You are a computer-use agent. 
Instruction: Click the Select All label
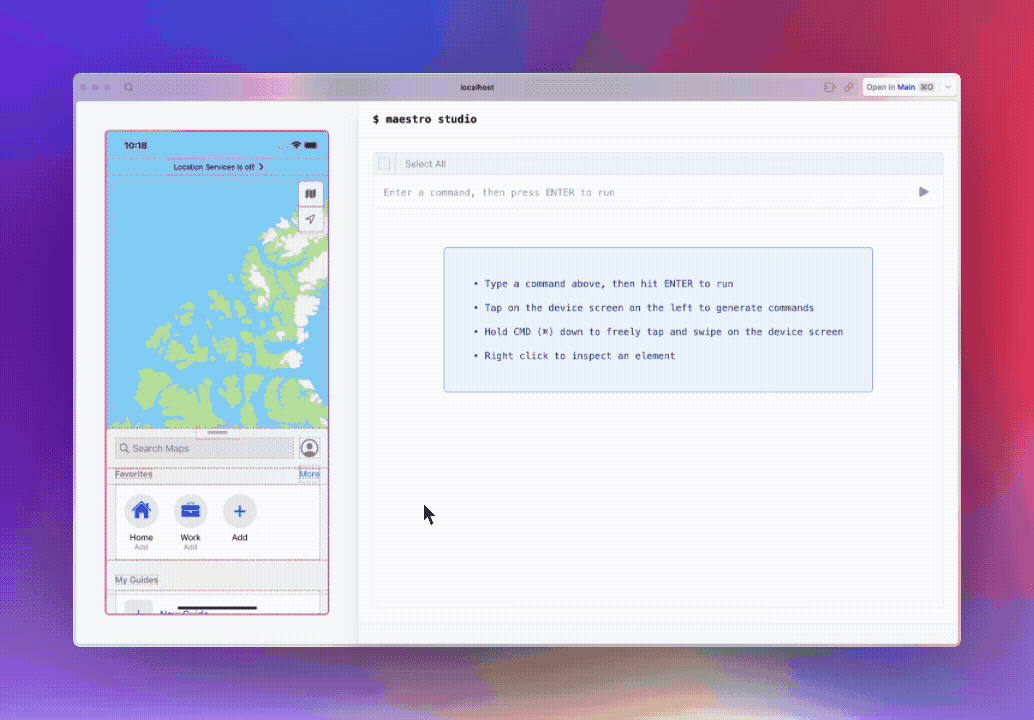[x=425, y=164]
